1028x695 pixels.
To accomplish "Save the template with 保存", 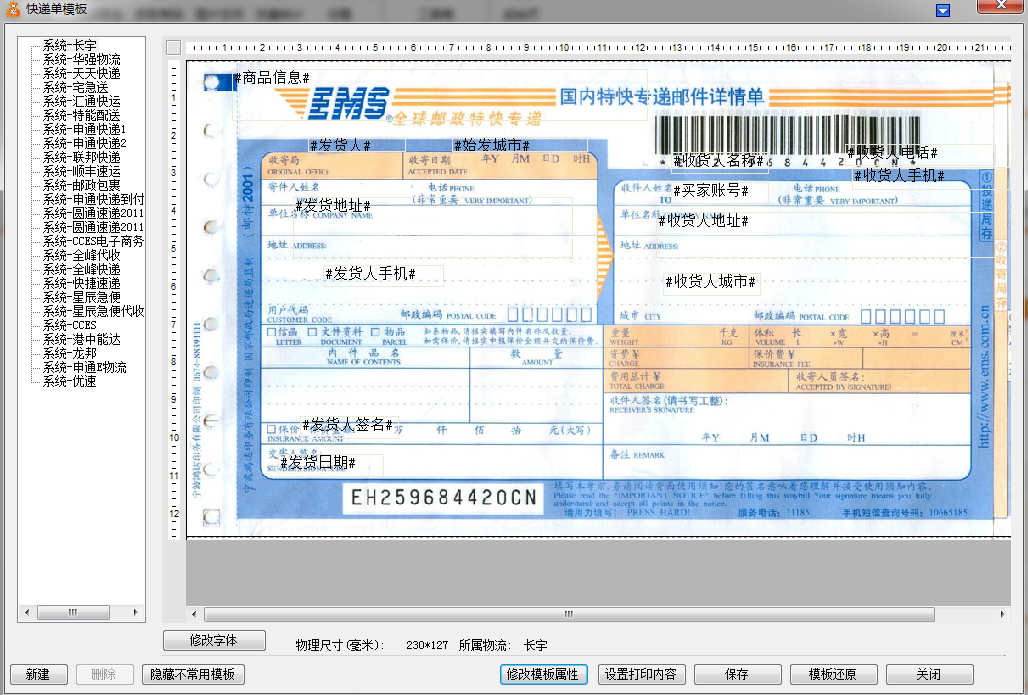I will click(x=737, y=675).
